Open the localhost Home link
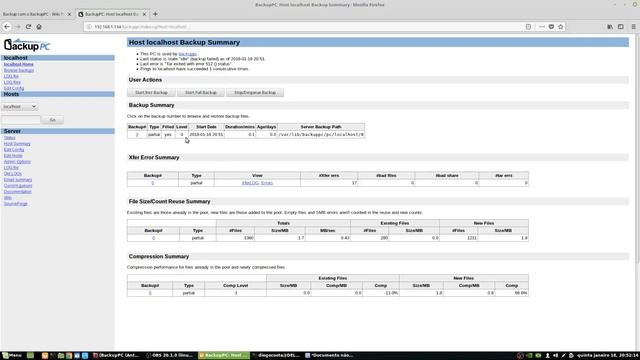Image resolution: width=640 pixels, height=360 pixels. click(x=19, y=64)
